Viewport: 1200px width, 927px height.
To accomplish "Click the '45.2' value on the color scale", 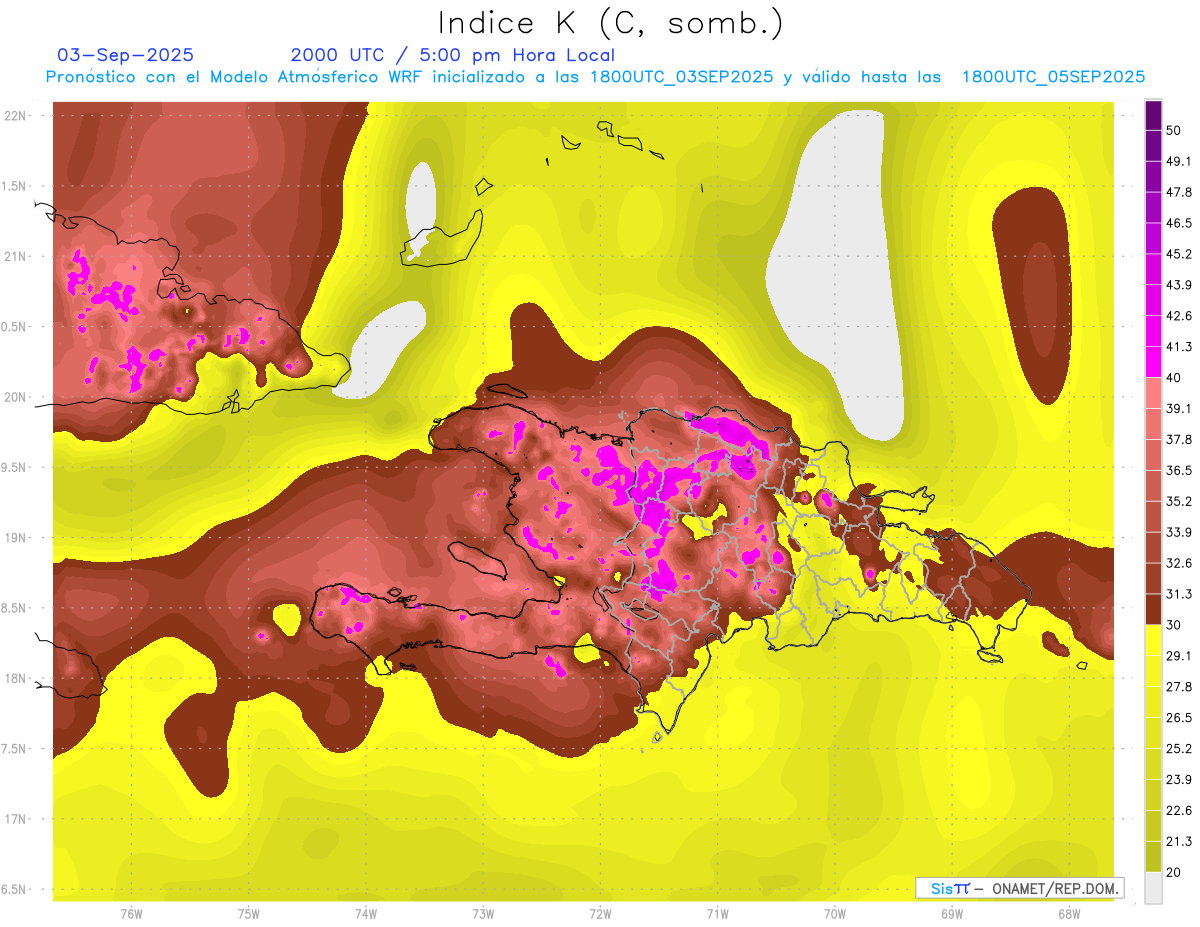I will click(1178, 254).
